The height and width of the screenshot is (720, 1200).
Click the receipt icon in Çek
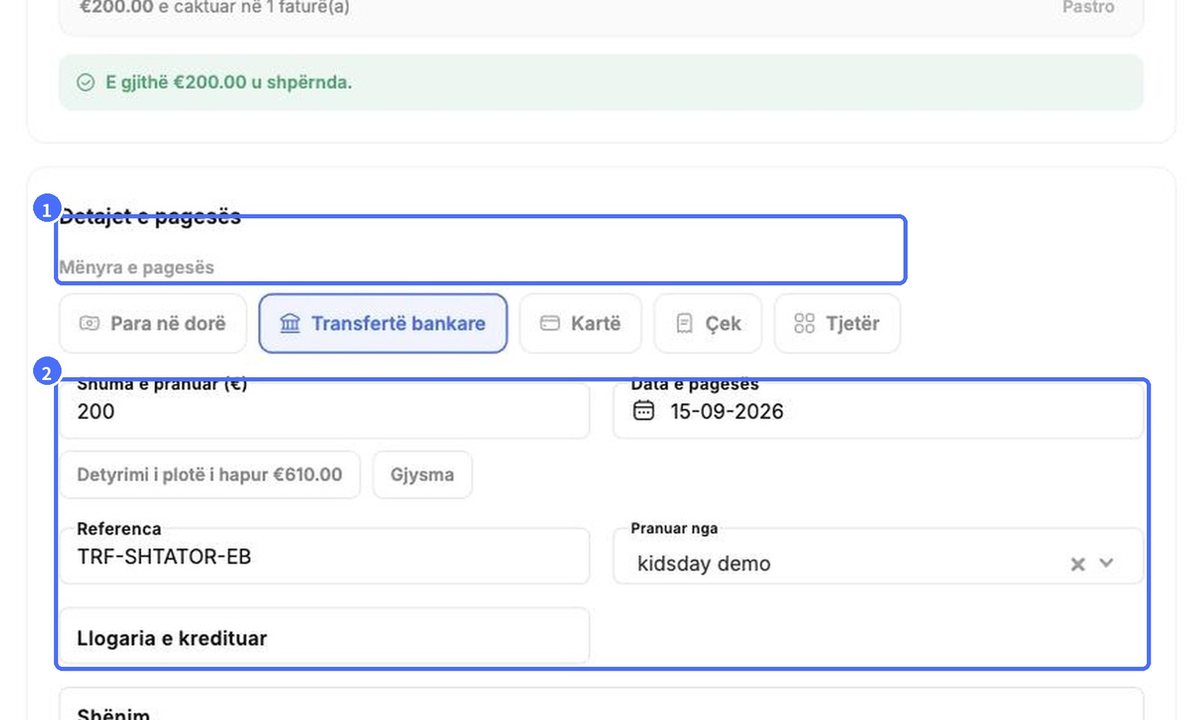coord(684,323)
